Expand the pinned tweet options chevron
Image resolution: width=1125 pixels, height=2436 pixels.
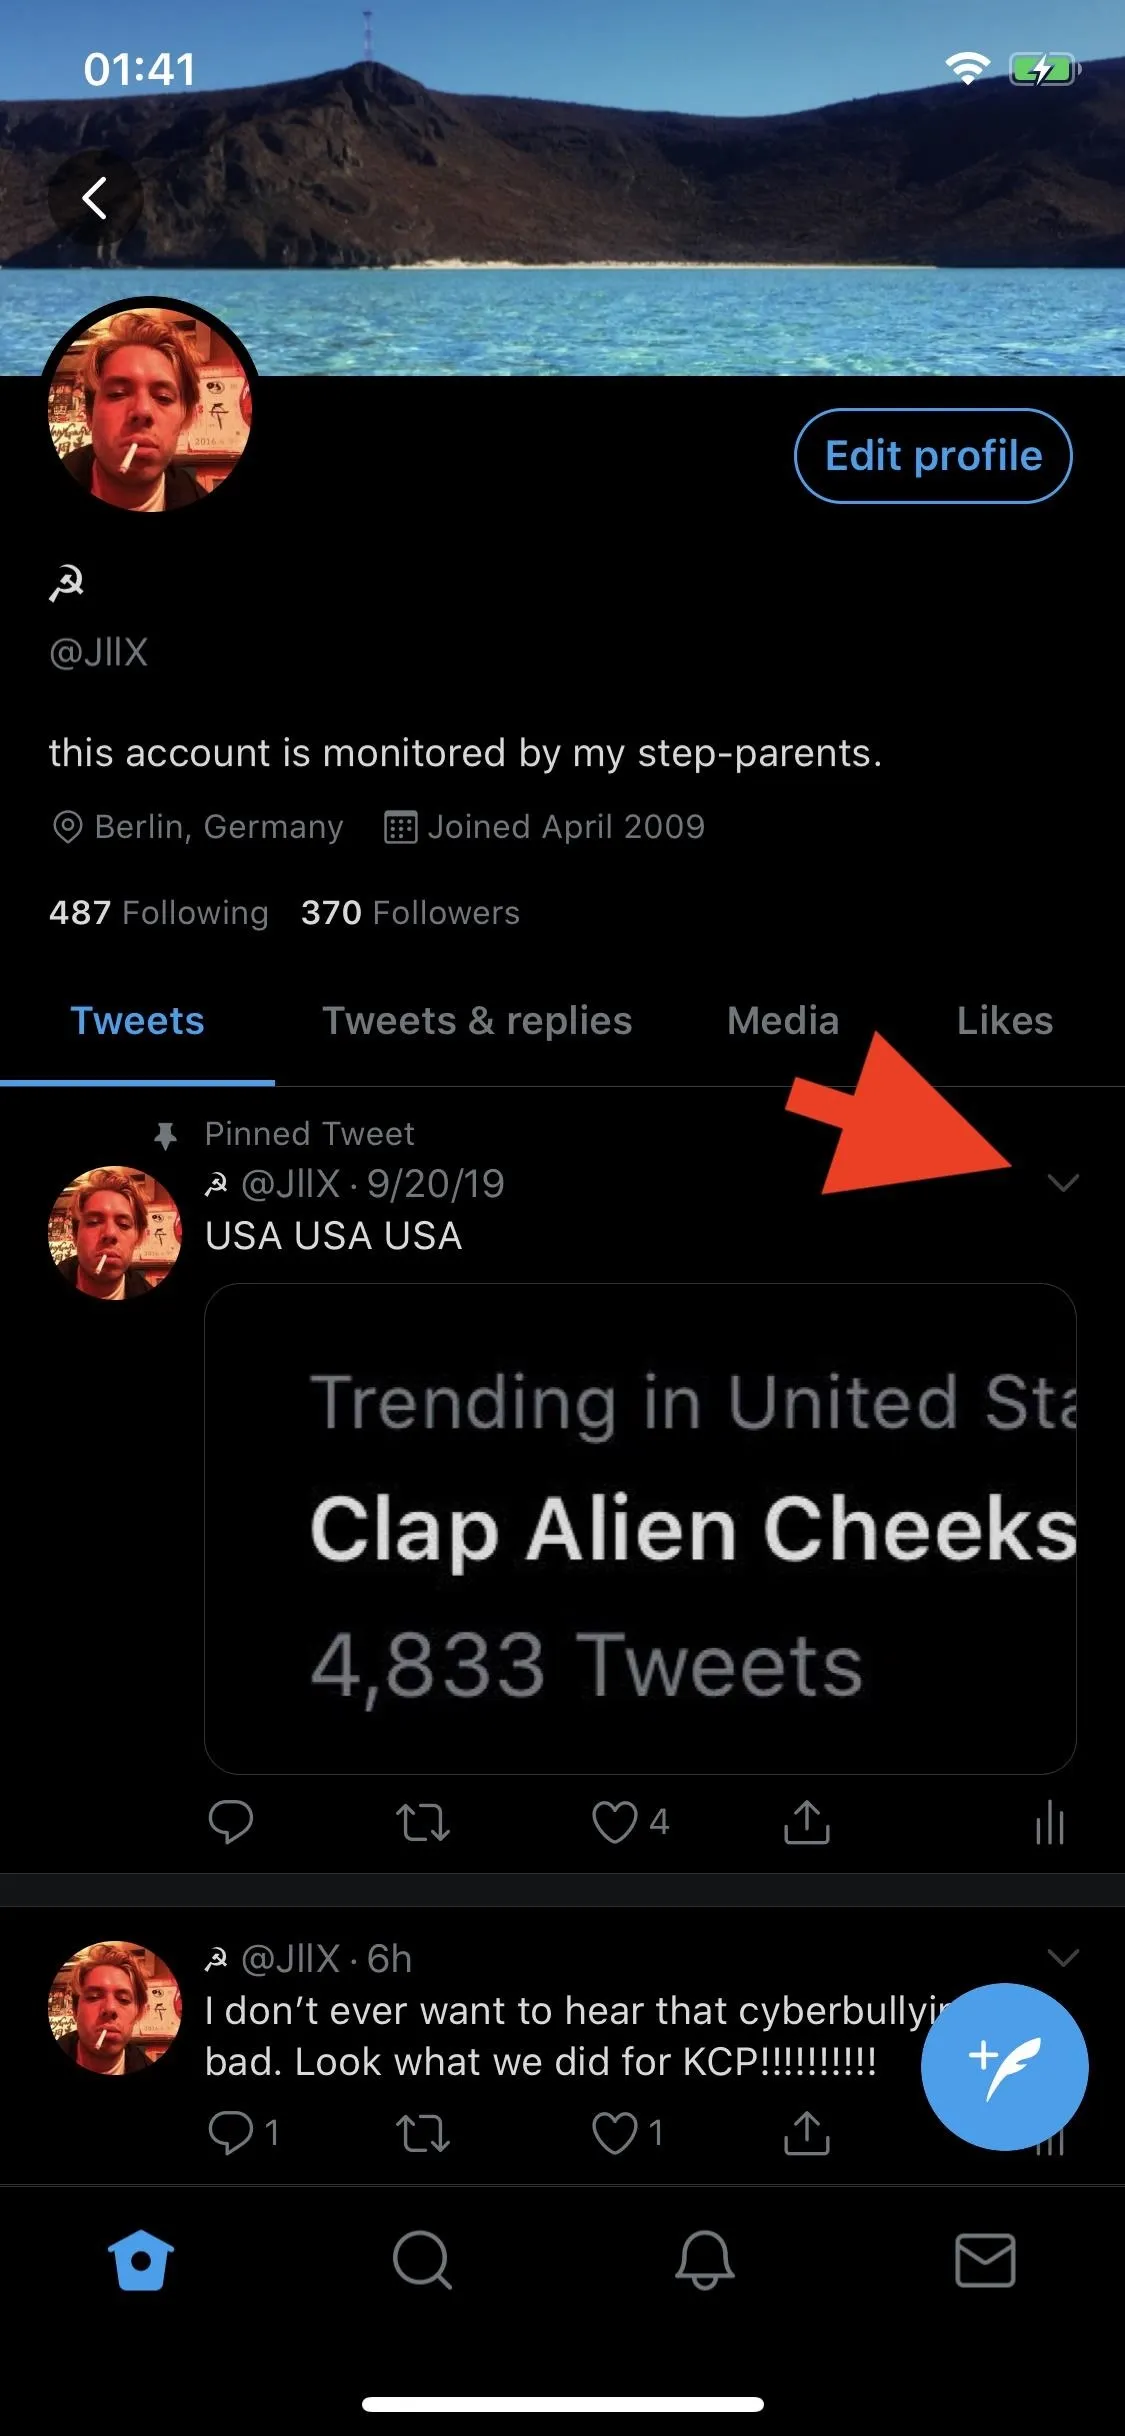click(x=1062, y=1183)
